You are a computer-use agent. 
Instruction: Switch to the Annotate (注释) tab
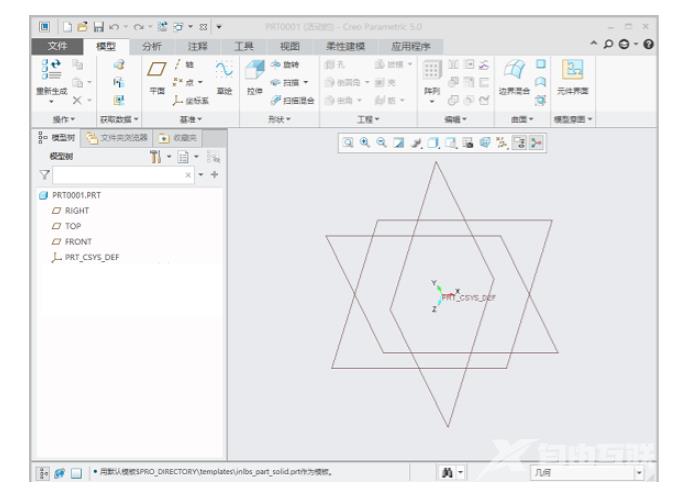197,46
